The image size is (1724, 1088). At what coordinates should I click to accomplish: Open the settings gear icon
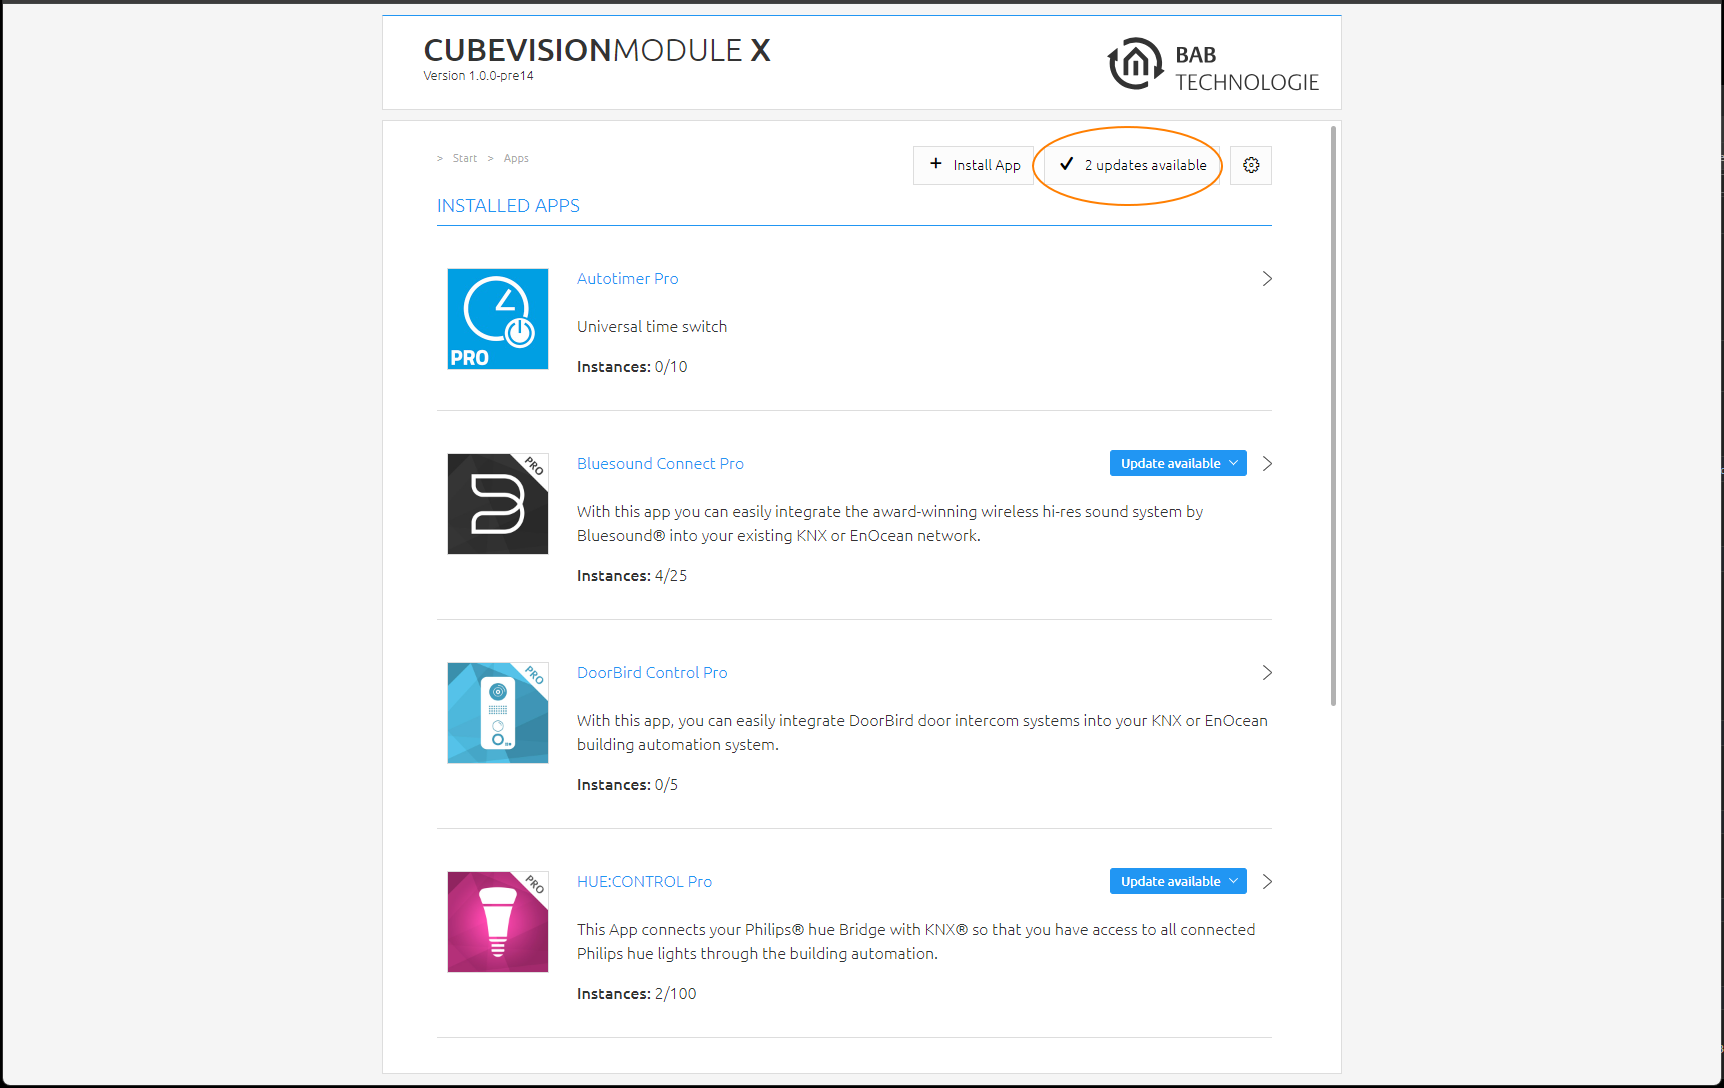(1251, 165)
